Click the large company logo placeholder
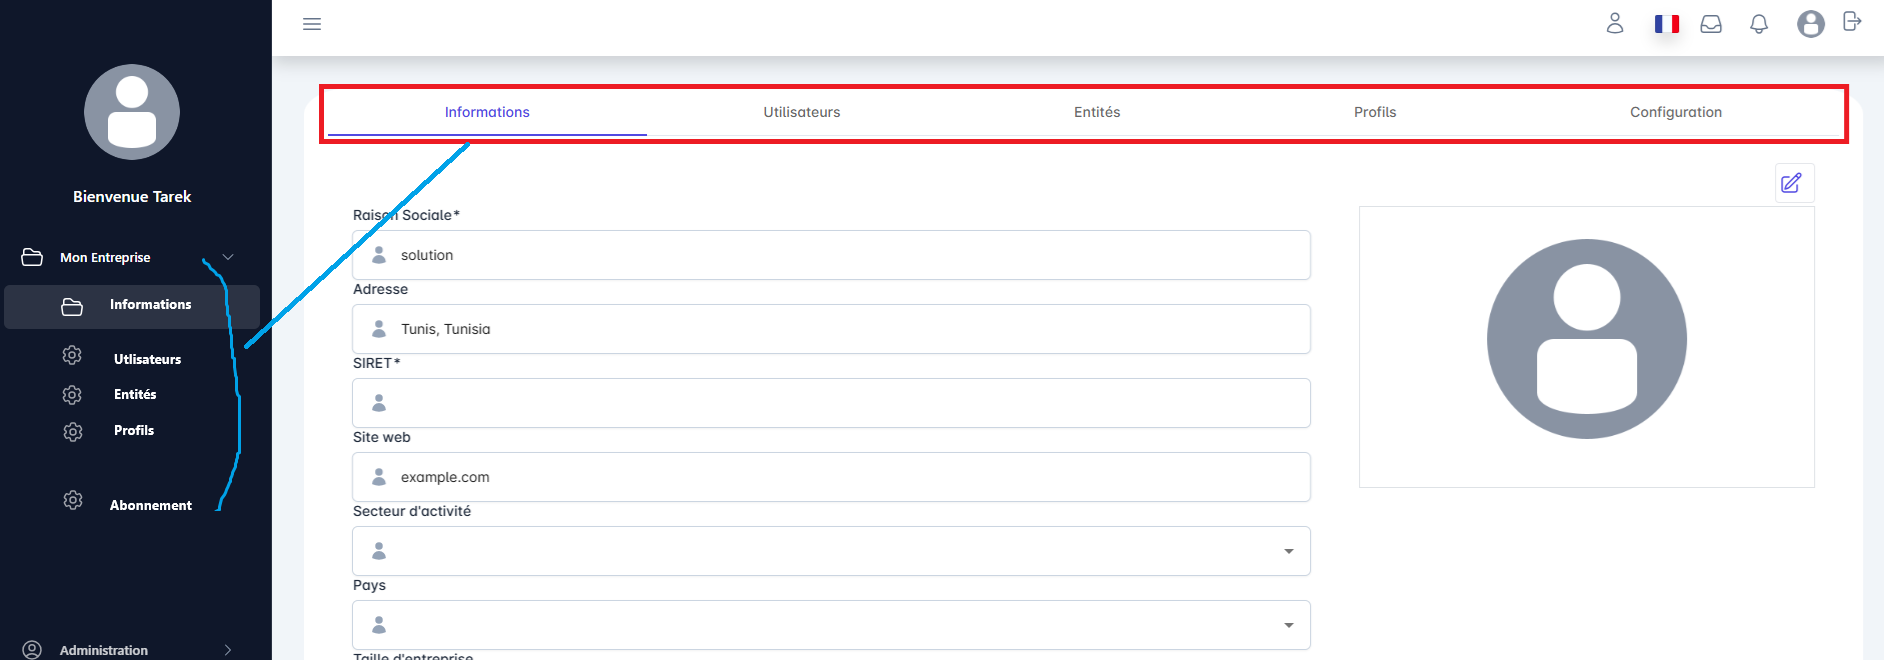The image size is (1884, 660). click(x=1586, y=340)
